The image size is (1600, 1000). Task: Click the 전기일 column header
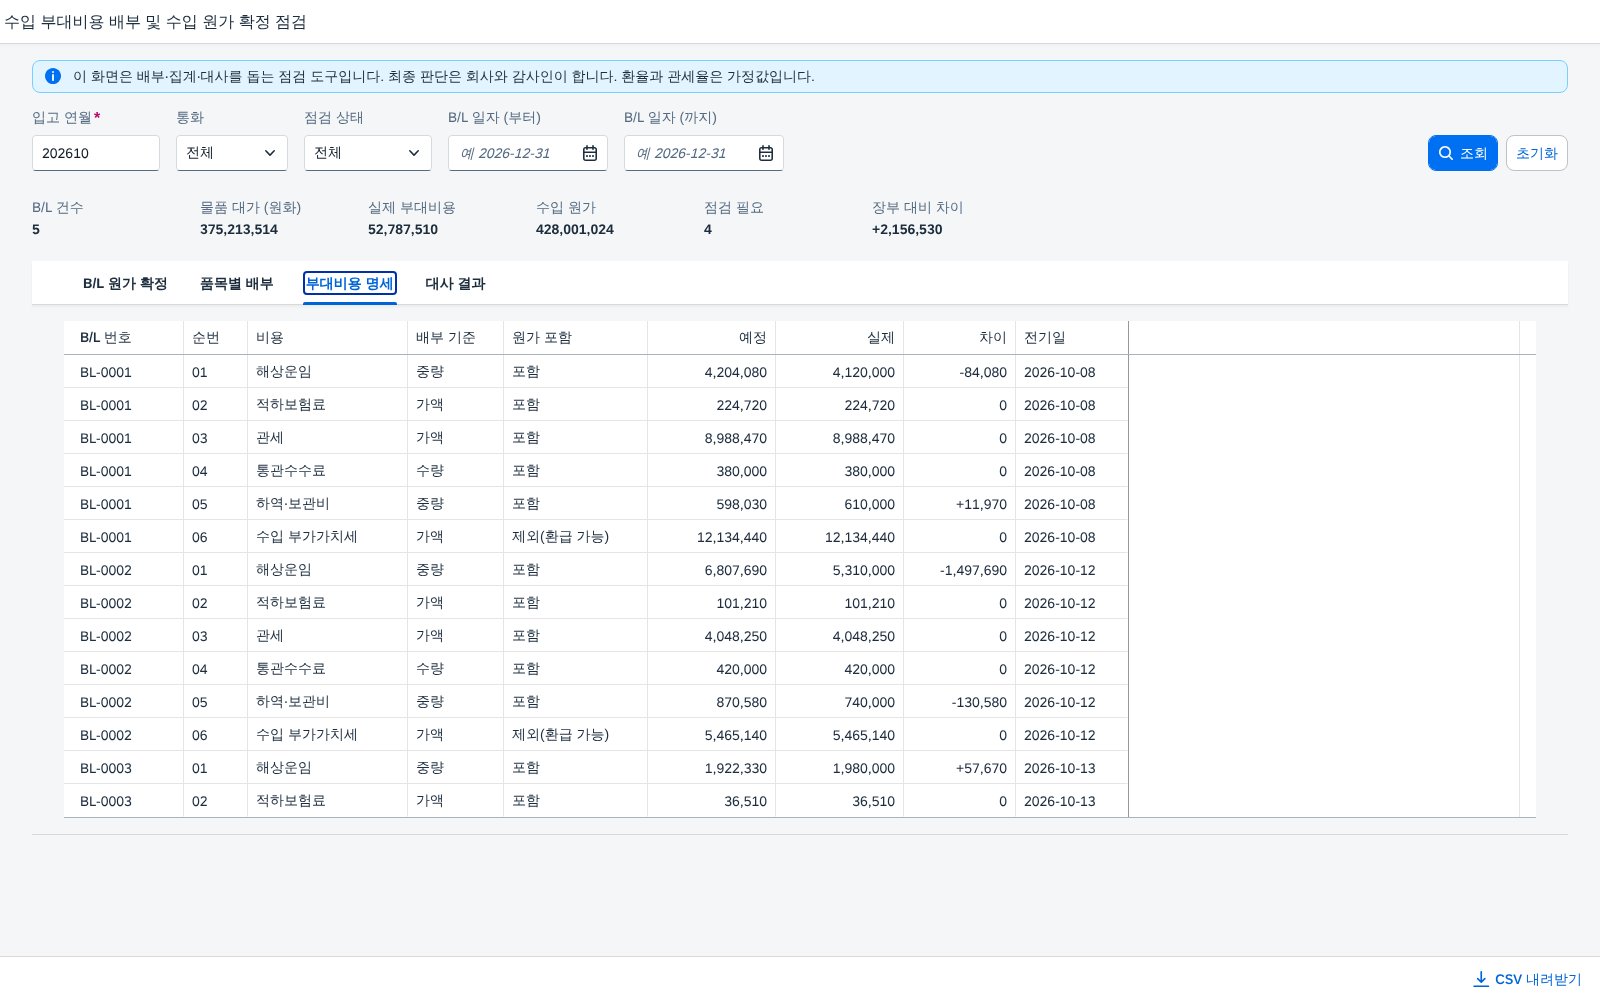pos(1072,338)
